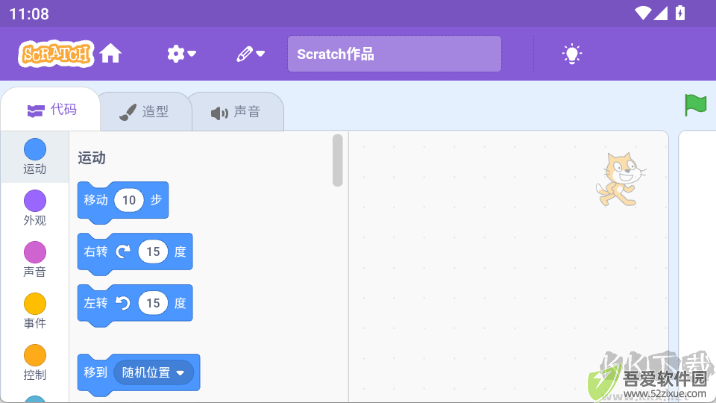Viewport: 716px width, 403px height.
Task: Edit 15 in the 左转 block
Action: click(153, 303)
